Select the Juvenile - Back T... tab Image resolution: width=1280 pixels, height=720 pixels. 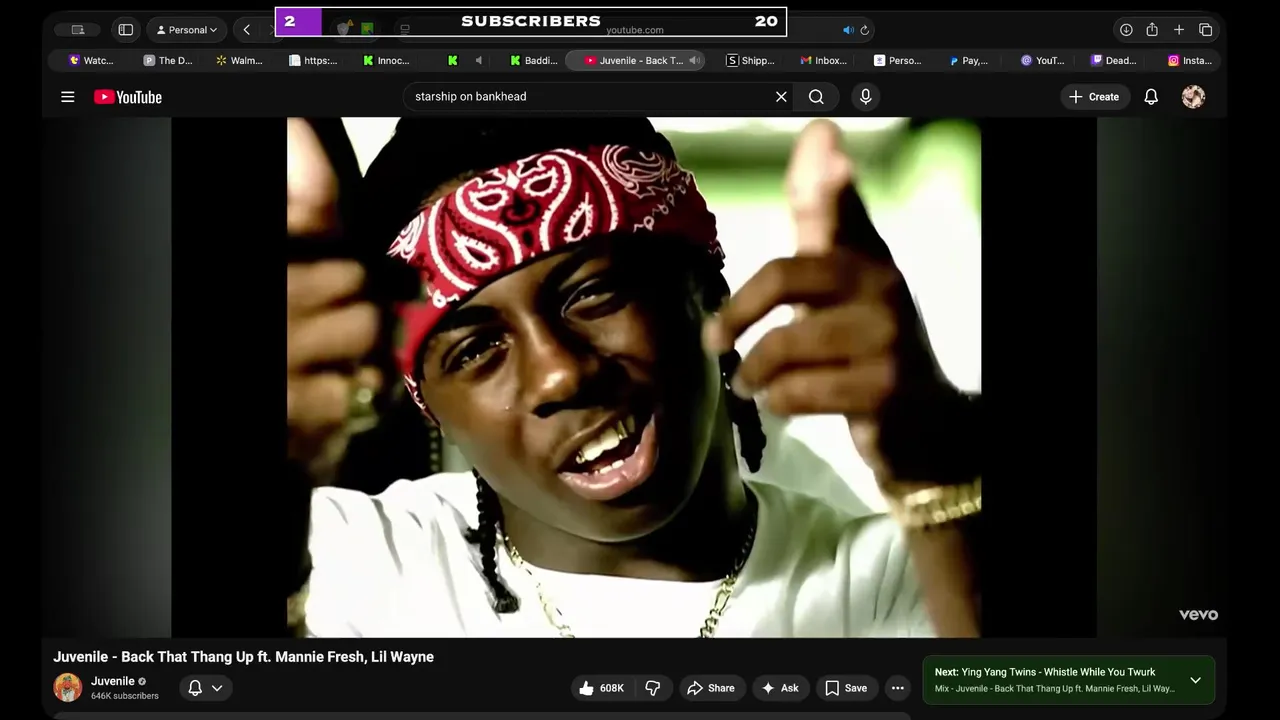pyautogui.click(x=635, y=61)
